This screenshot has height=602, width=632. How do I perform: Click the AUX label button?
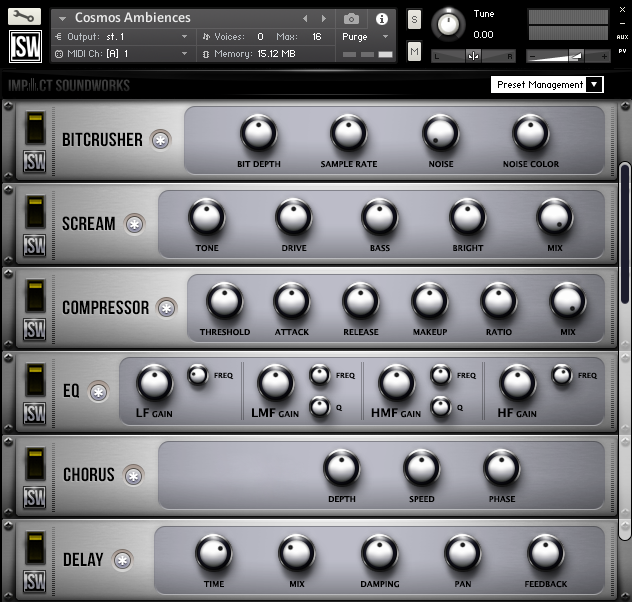(622, 37)
